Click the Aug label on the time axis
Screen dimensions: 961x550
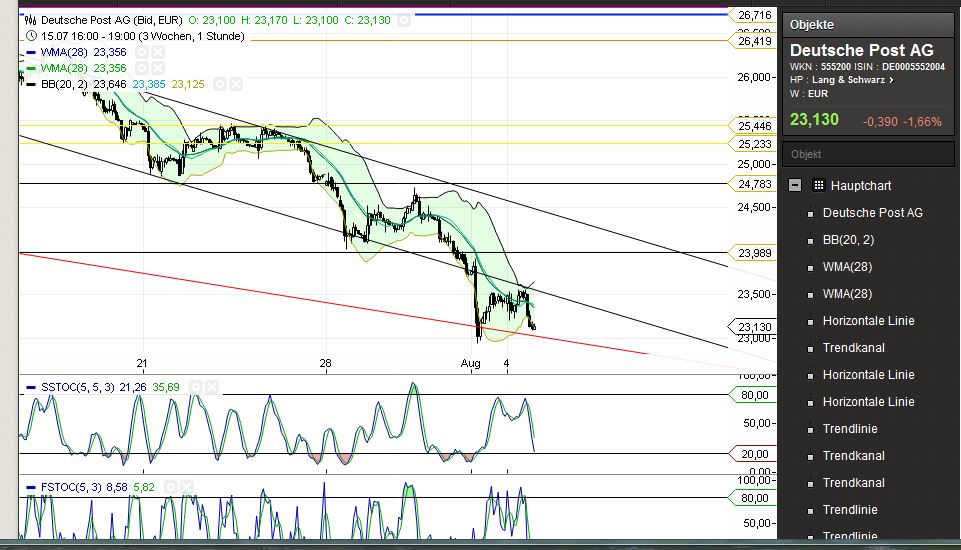coord(471,364)
